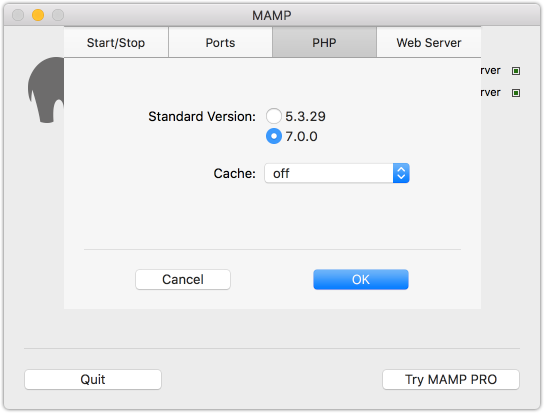
Task: Click the Try MAMP PRO button
Action: click(x=451, y=379)
